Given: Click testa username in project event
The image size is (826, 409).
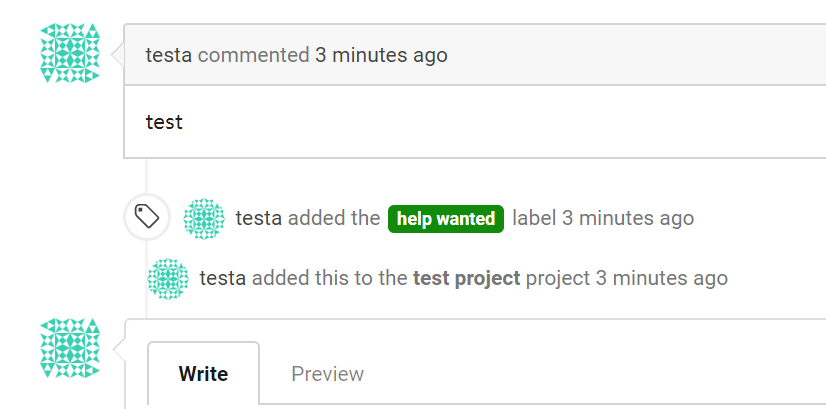Looking at the screenshot, I should [x=222, y=278].
